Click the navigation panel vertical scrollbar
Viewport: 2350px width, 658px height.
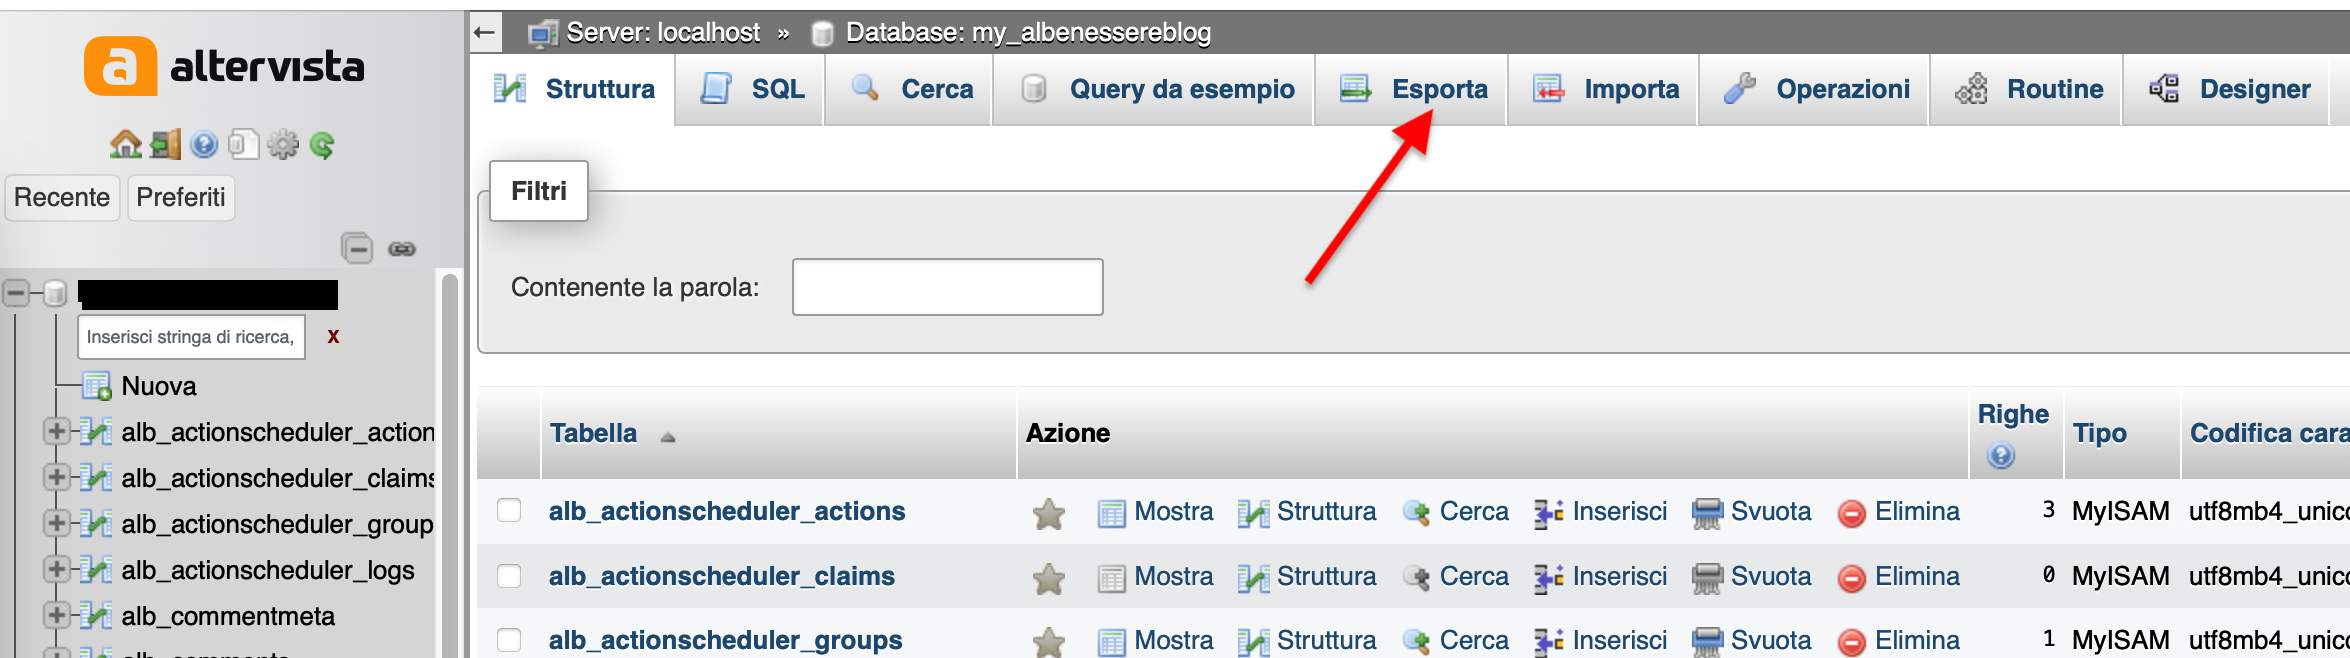click(x=450, y=465)
